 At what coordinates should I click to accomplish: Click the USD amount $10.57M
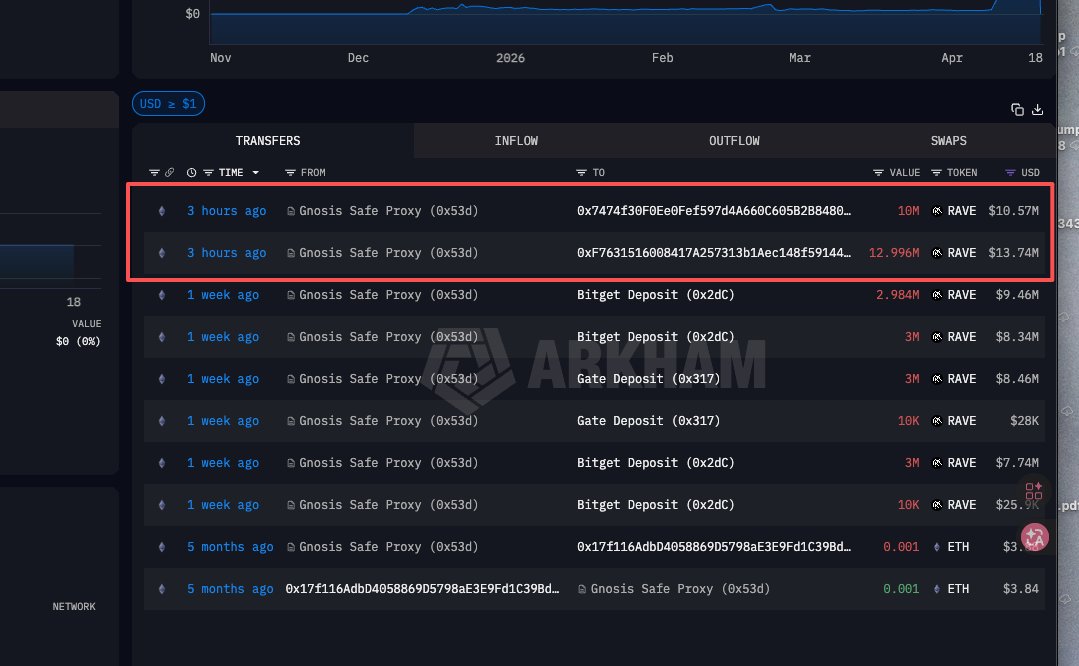pyautogui.click(x=1014, y=211)
